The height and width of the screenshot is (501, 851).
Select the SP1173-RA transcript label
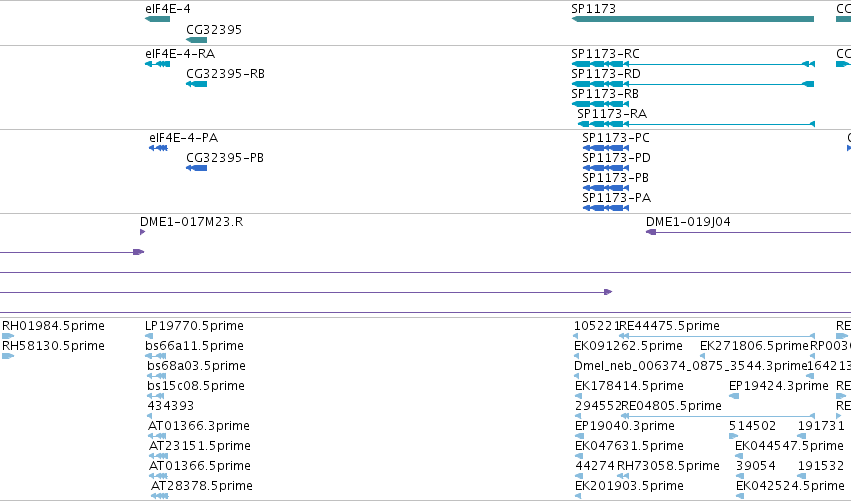[x=612, y=114]
